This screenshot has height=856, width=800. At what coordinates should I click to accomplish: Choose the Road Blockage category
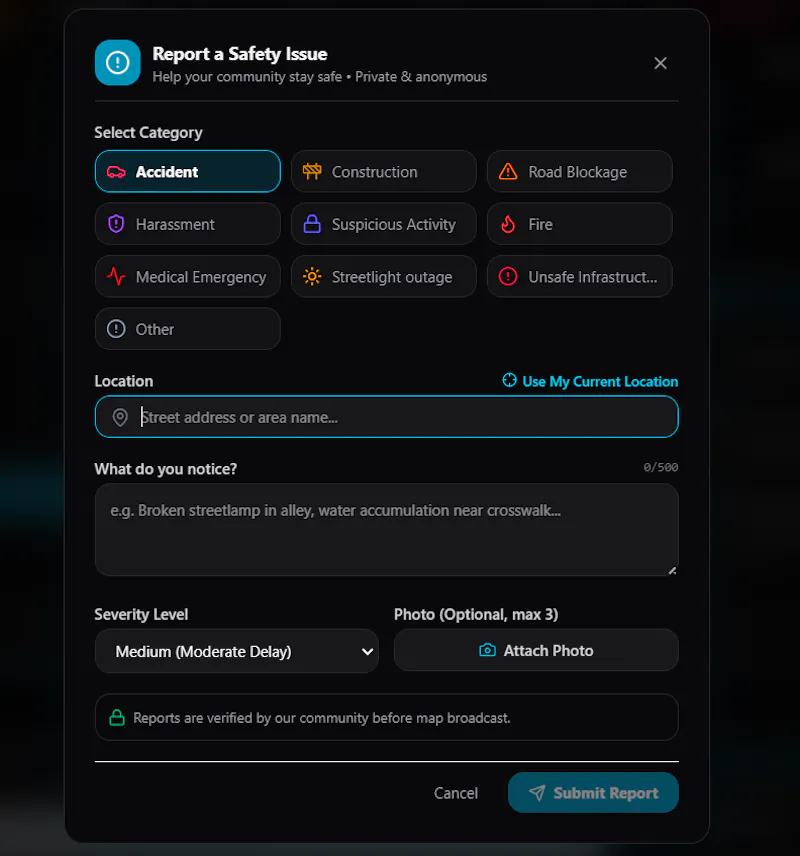point(579,171)
